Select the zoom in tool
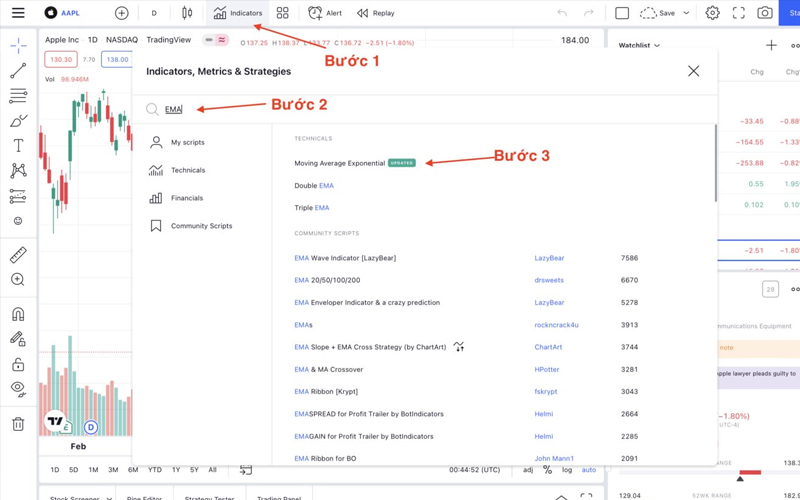 tap(18, 280)
